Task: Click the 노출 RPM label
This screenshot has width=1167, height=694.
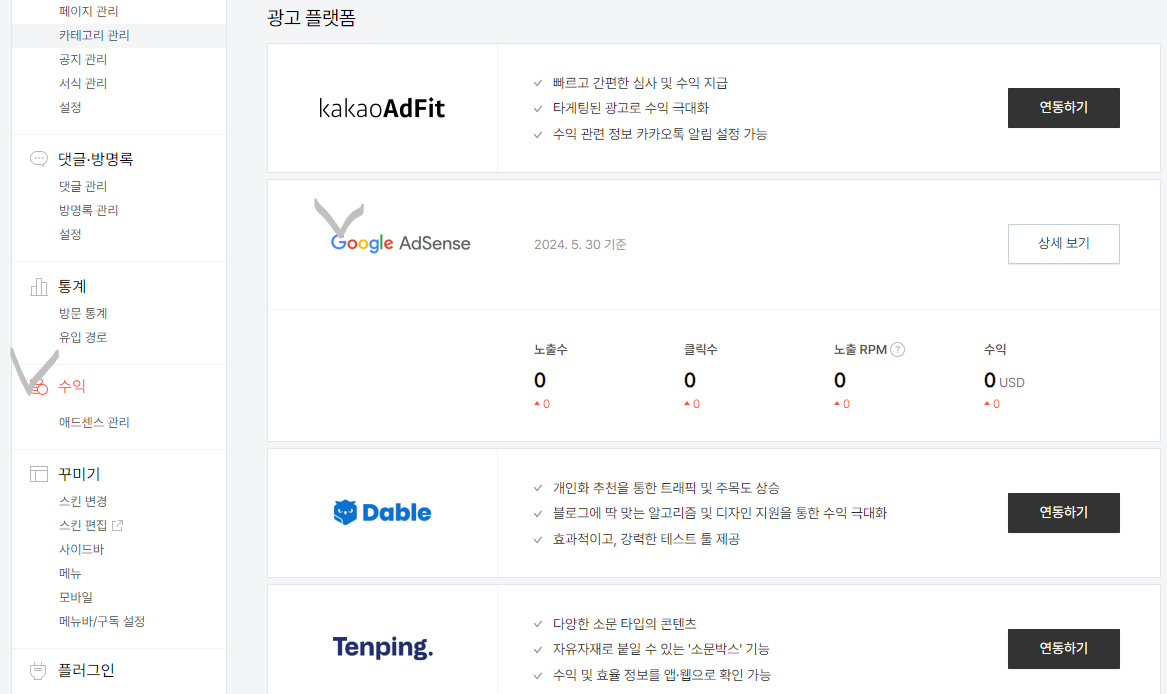Action: (x=860, y=349)
